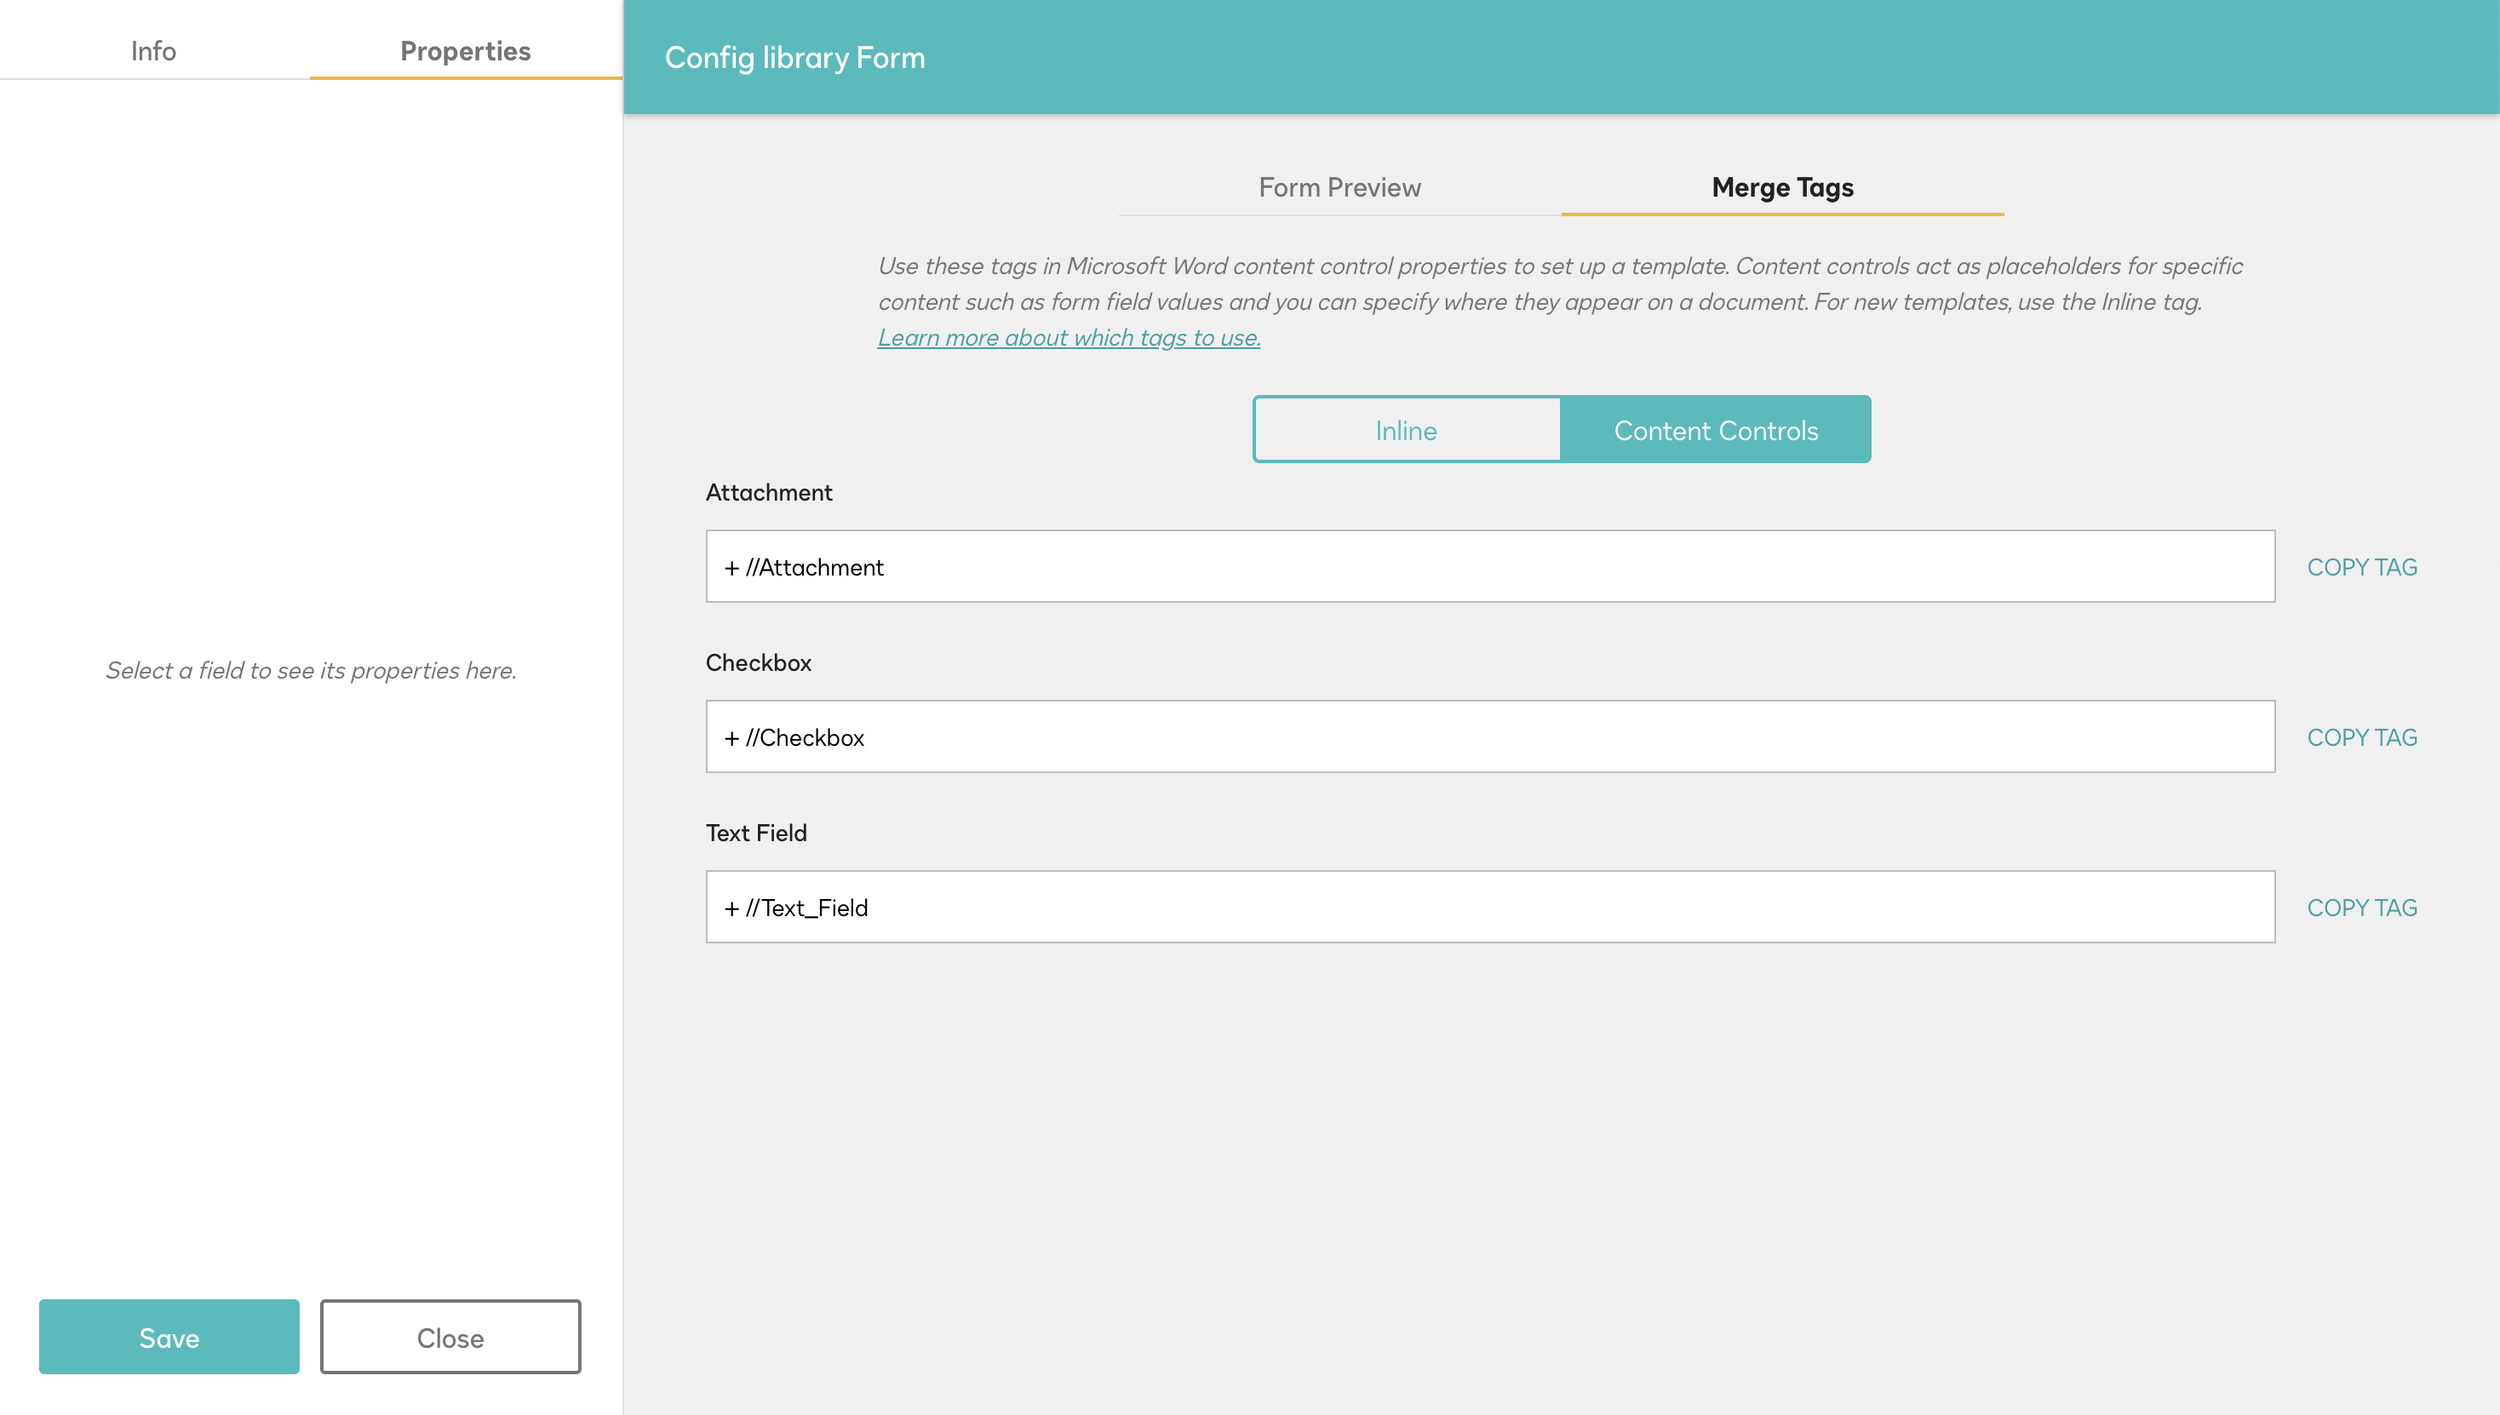This screenshot has width=2500, height=1415.
Task: Save the form configuration
Action: pos(168,1336)
